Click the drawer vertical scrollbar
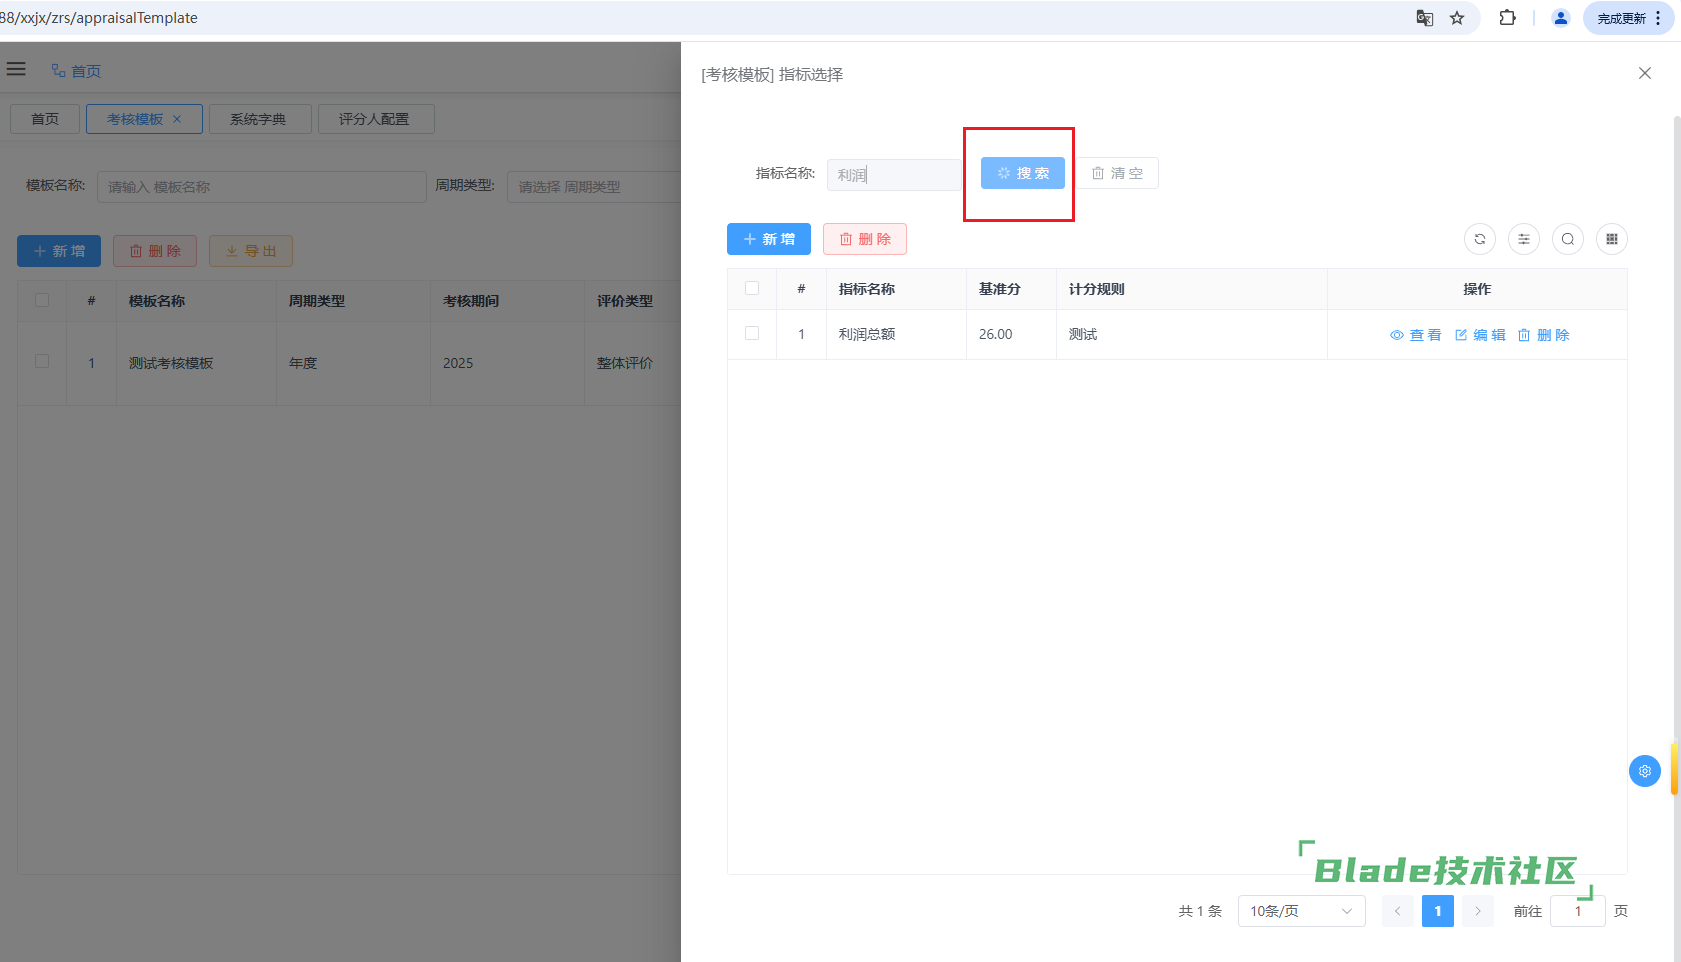The width and height of the screenshot is (1681, 962). 1677,538
